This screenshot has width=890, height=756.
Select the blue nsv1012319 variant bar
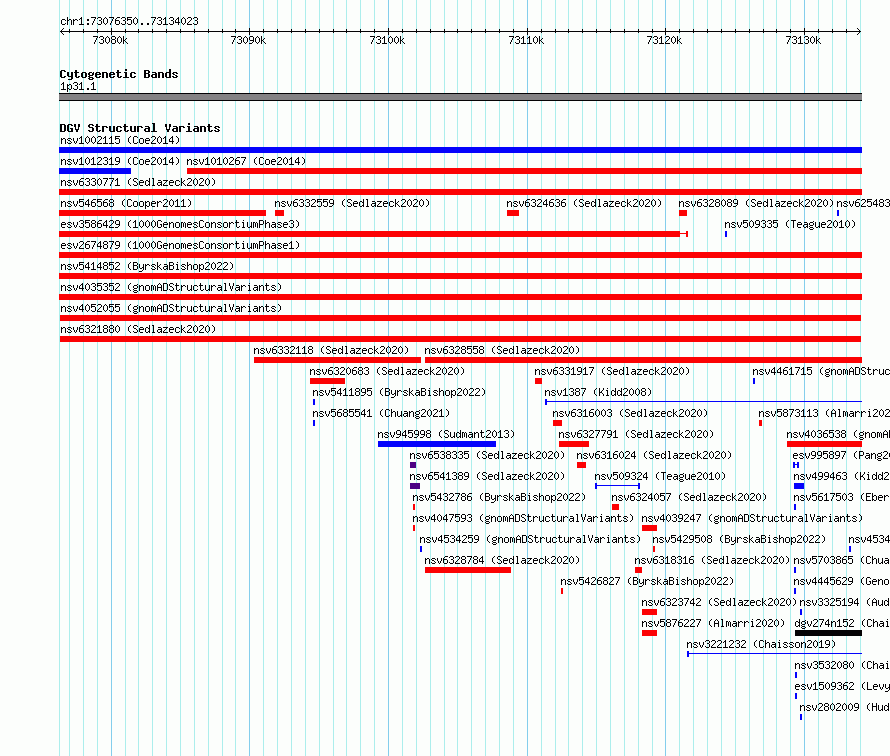[x=95, y=171]
